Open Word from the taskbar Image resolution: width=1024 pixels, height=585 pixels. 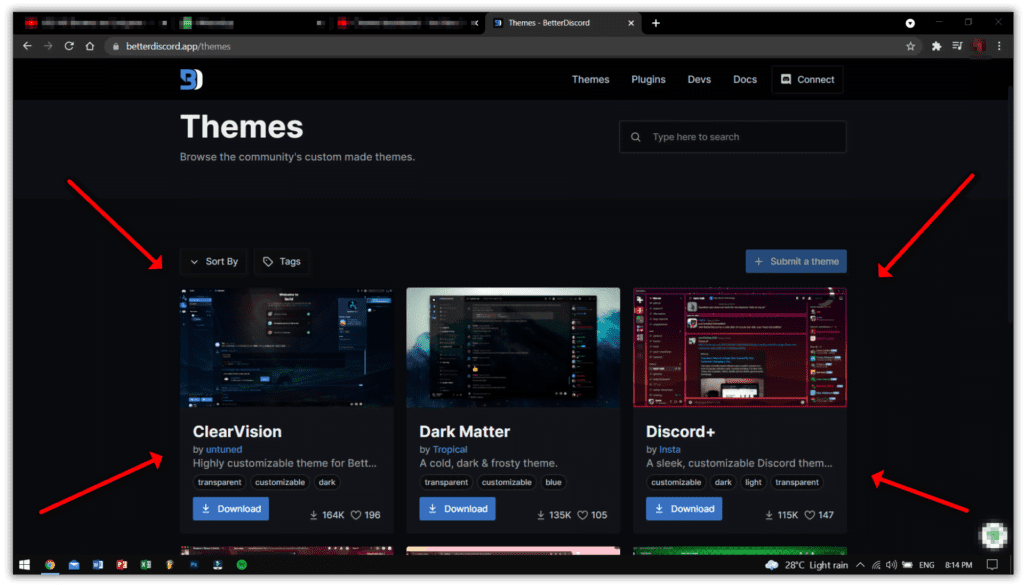pos(98,565)
